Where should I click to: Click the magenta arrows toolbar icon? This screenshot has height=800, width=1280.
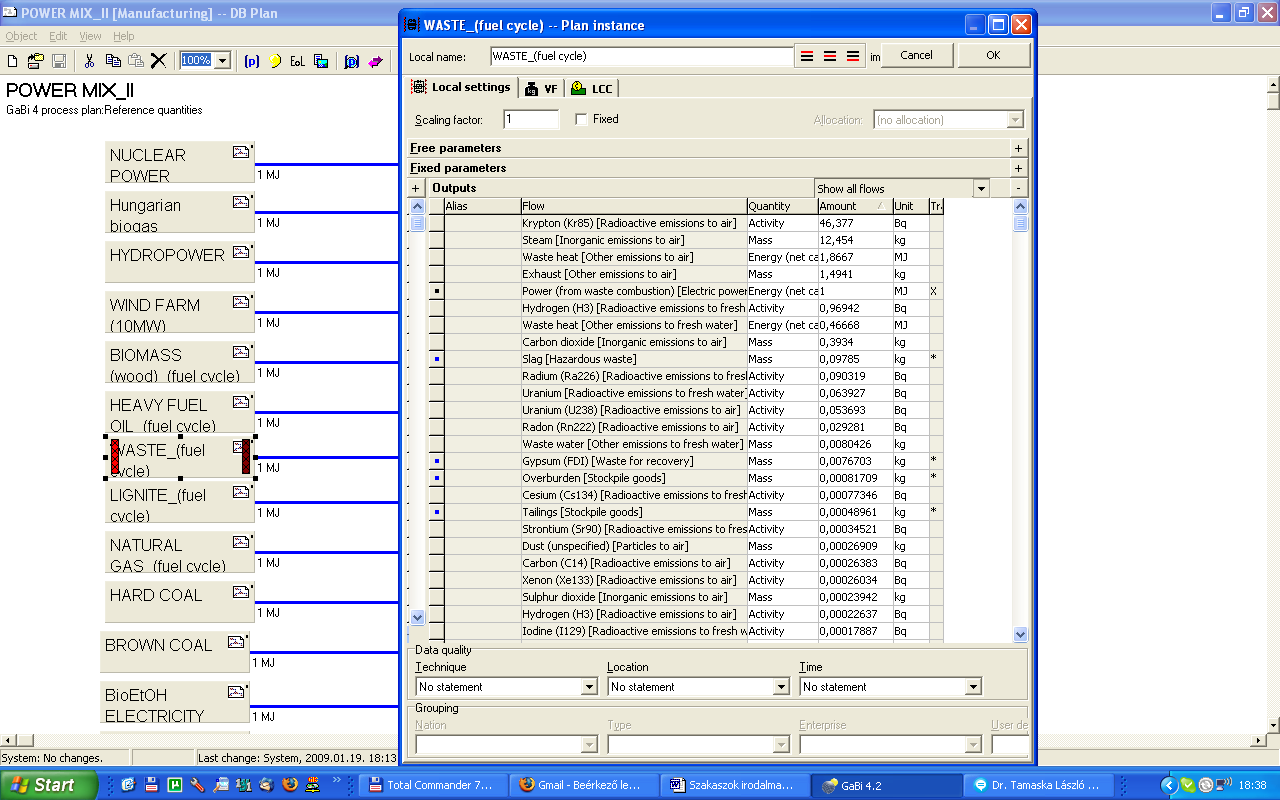pyautogui.click(x=376, y=61)
